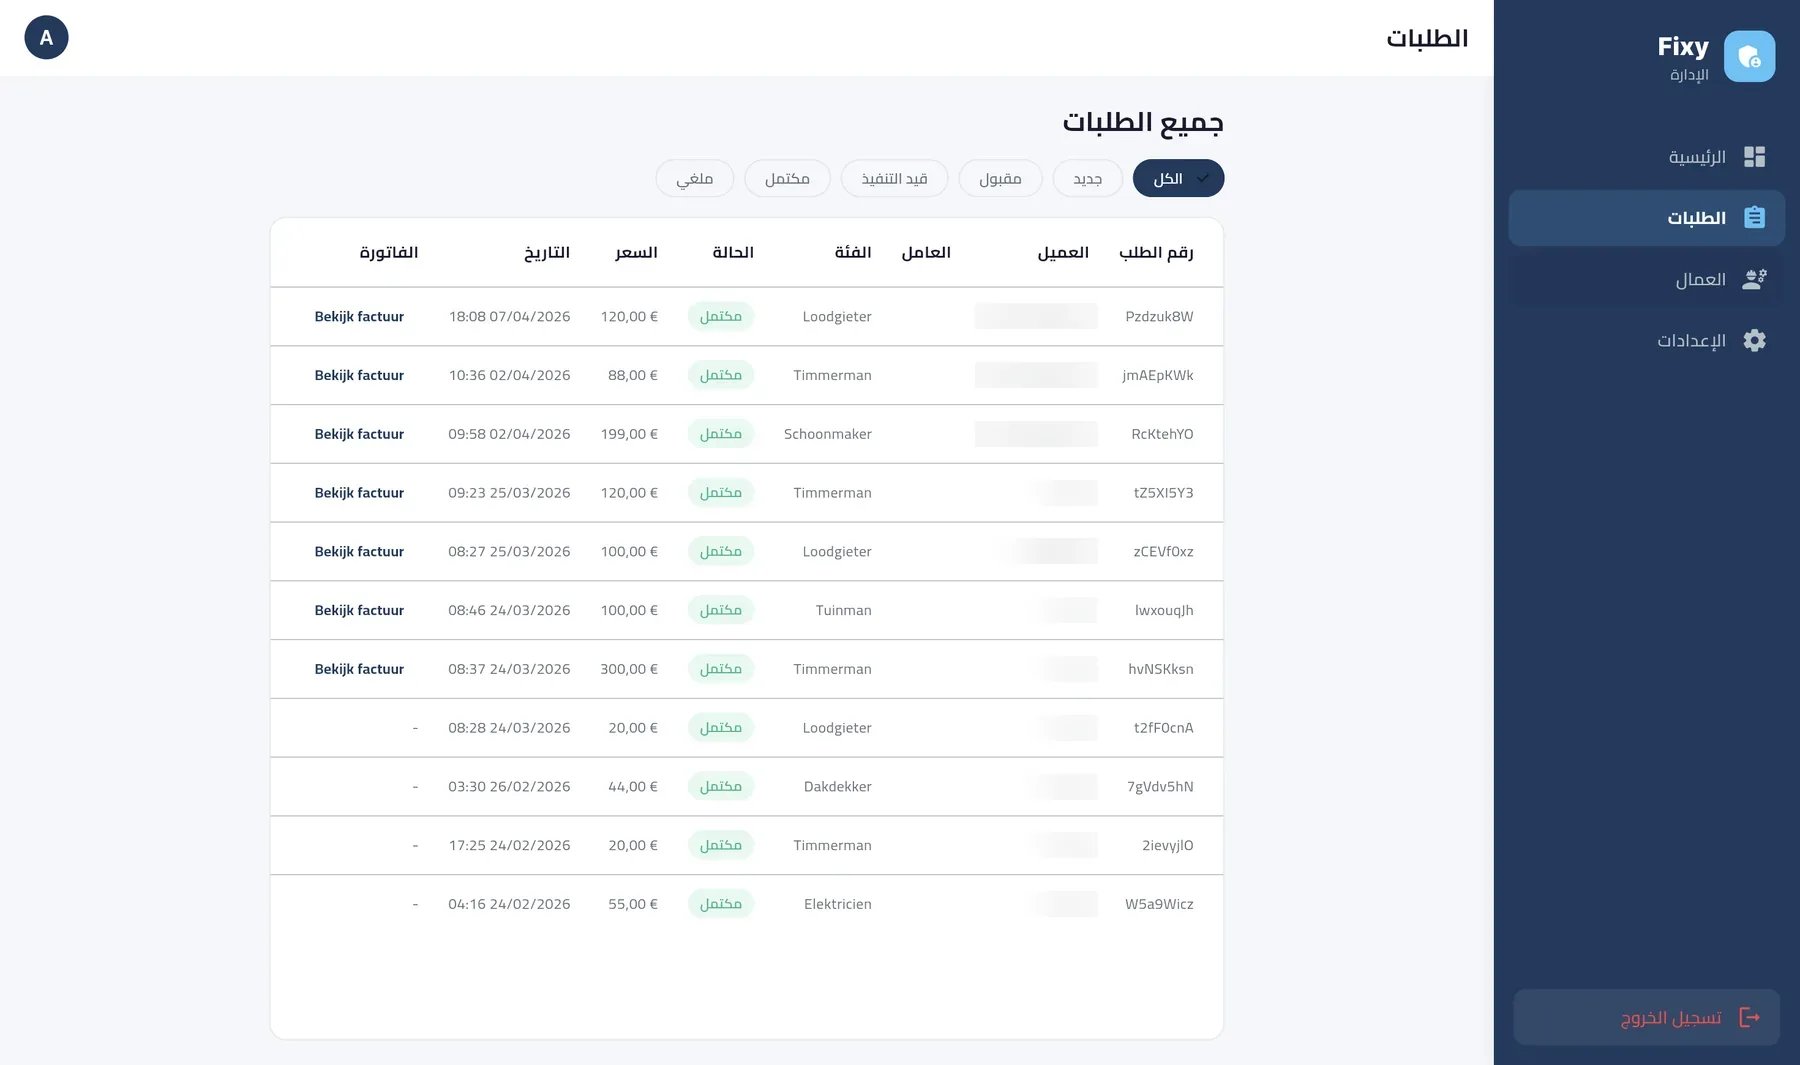The width and height of the screenshot is (1800, 1065).
Task: Click order number t2fF0cnA
Action: [1163, 728]
